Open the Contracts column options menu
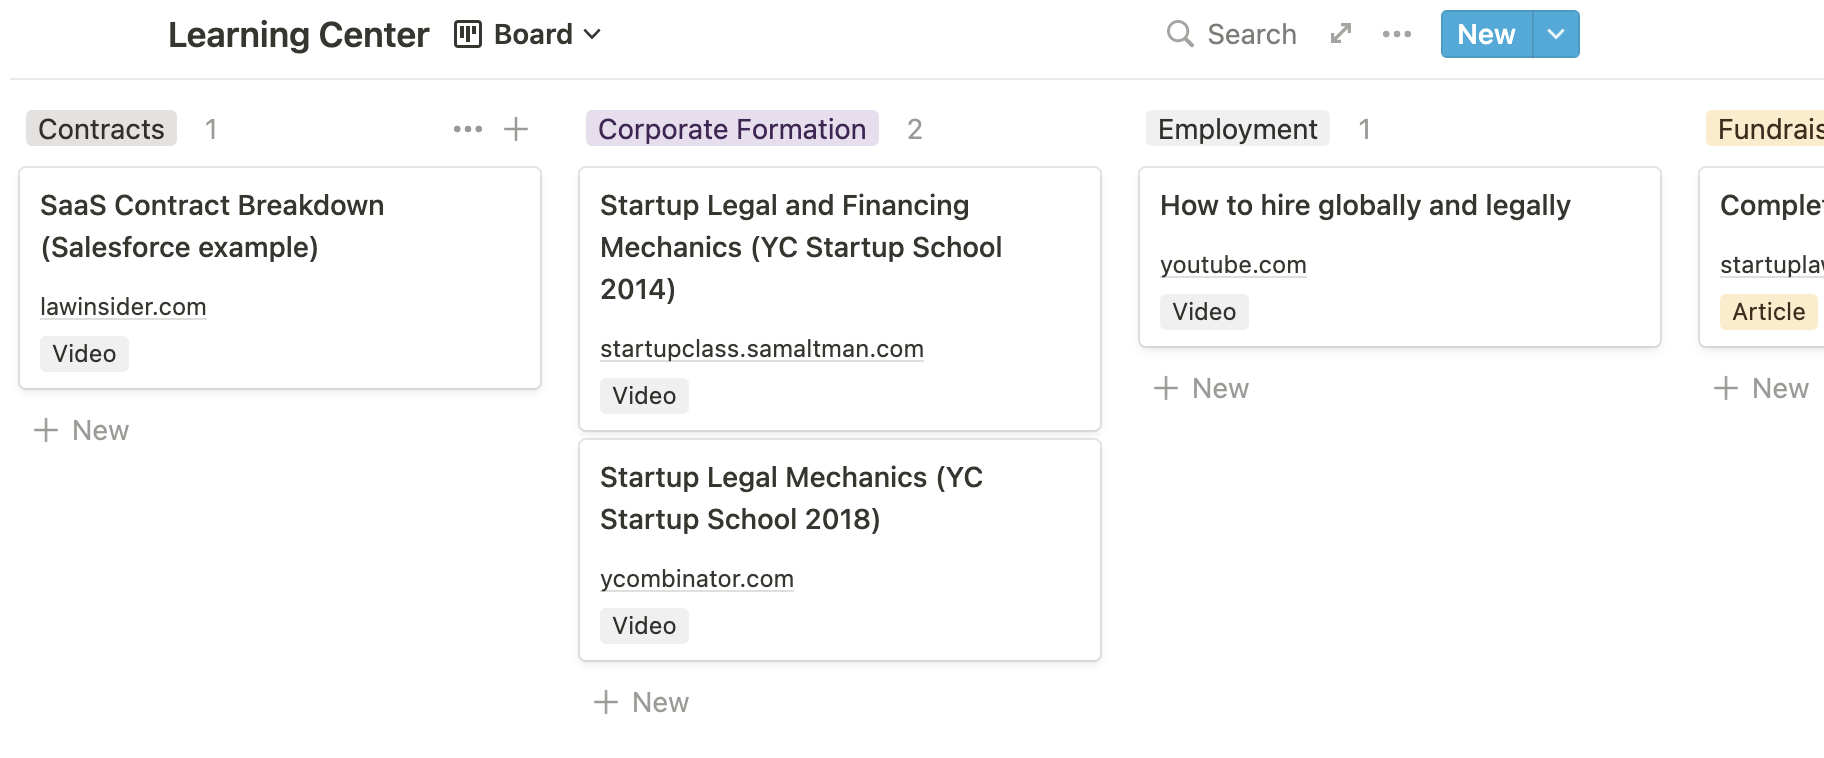The width and height of the screenshot is (1824, 758). pyautogui.click(x=468, y=128)
